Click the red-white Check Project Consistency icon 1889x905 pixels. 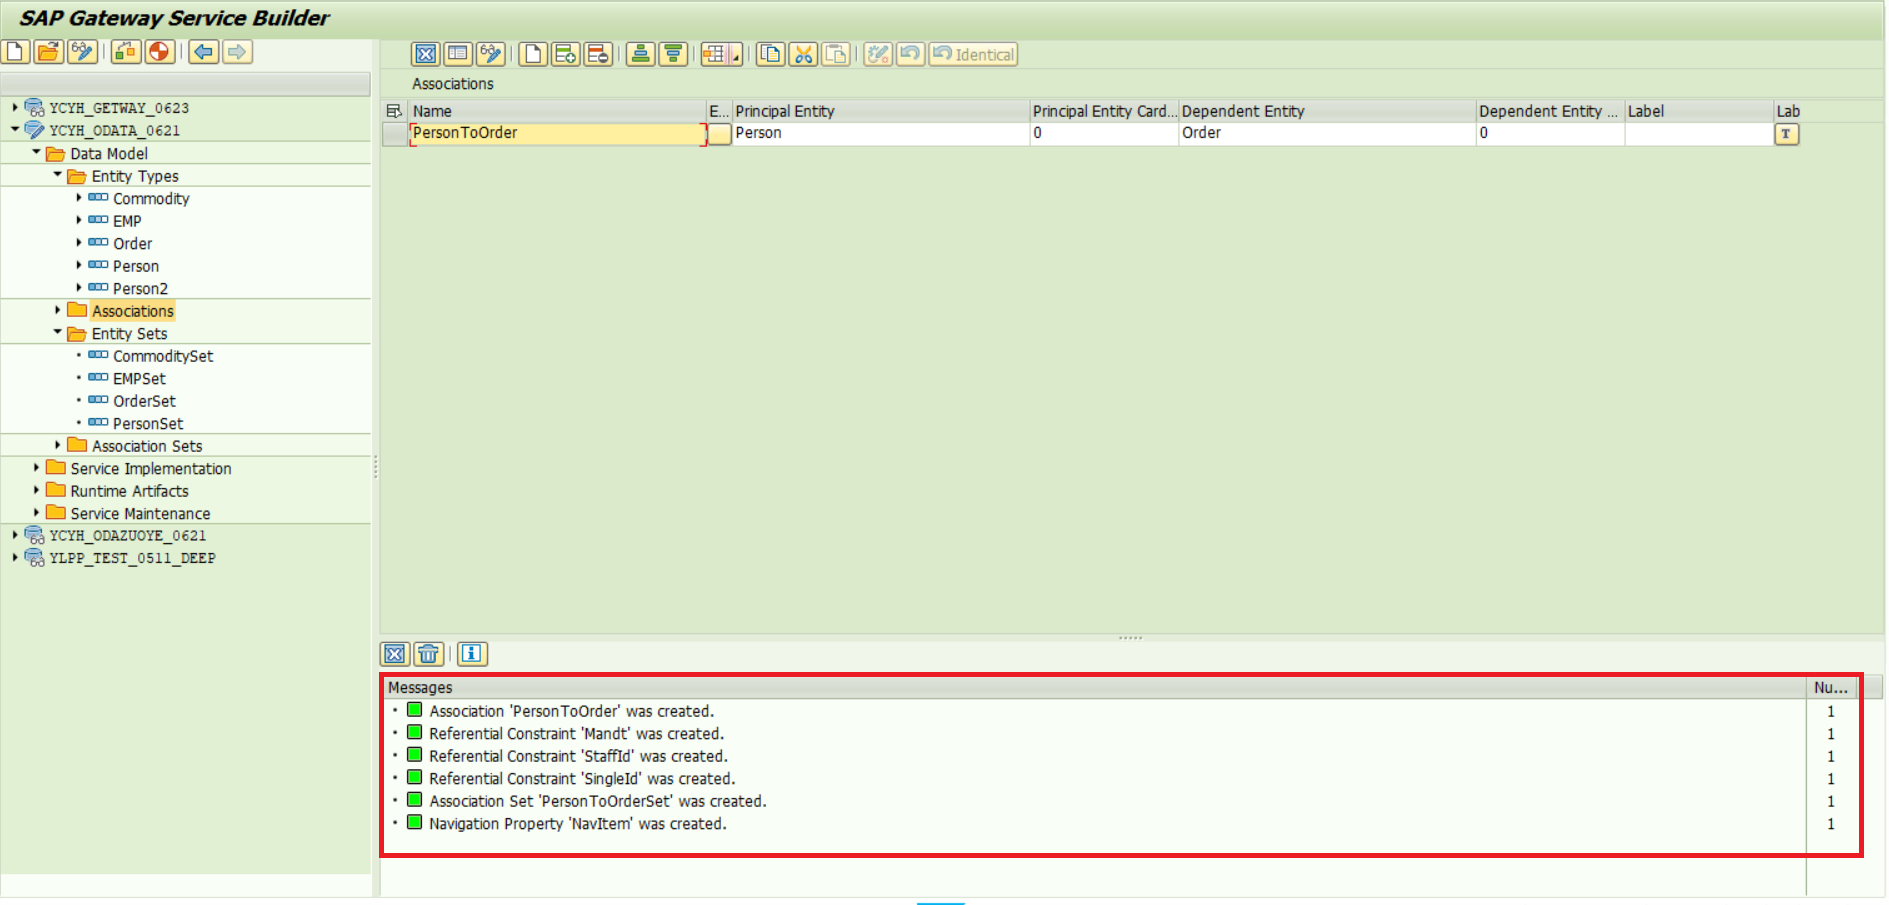pos(159,52)
